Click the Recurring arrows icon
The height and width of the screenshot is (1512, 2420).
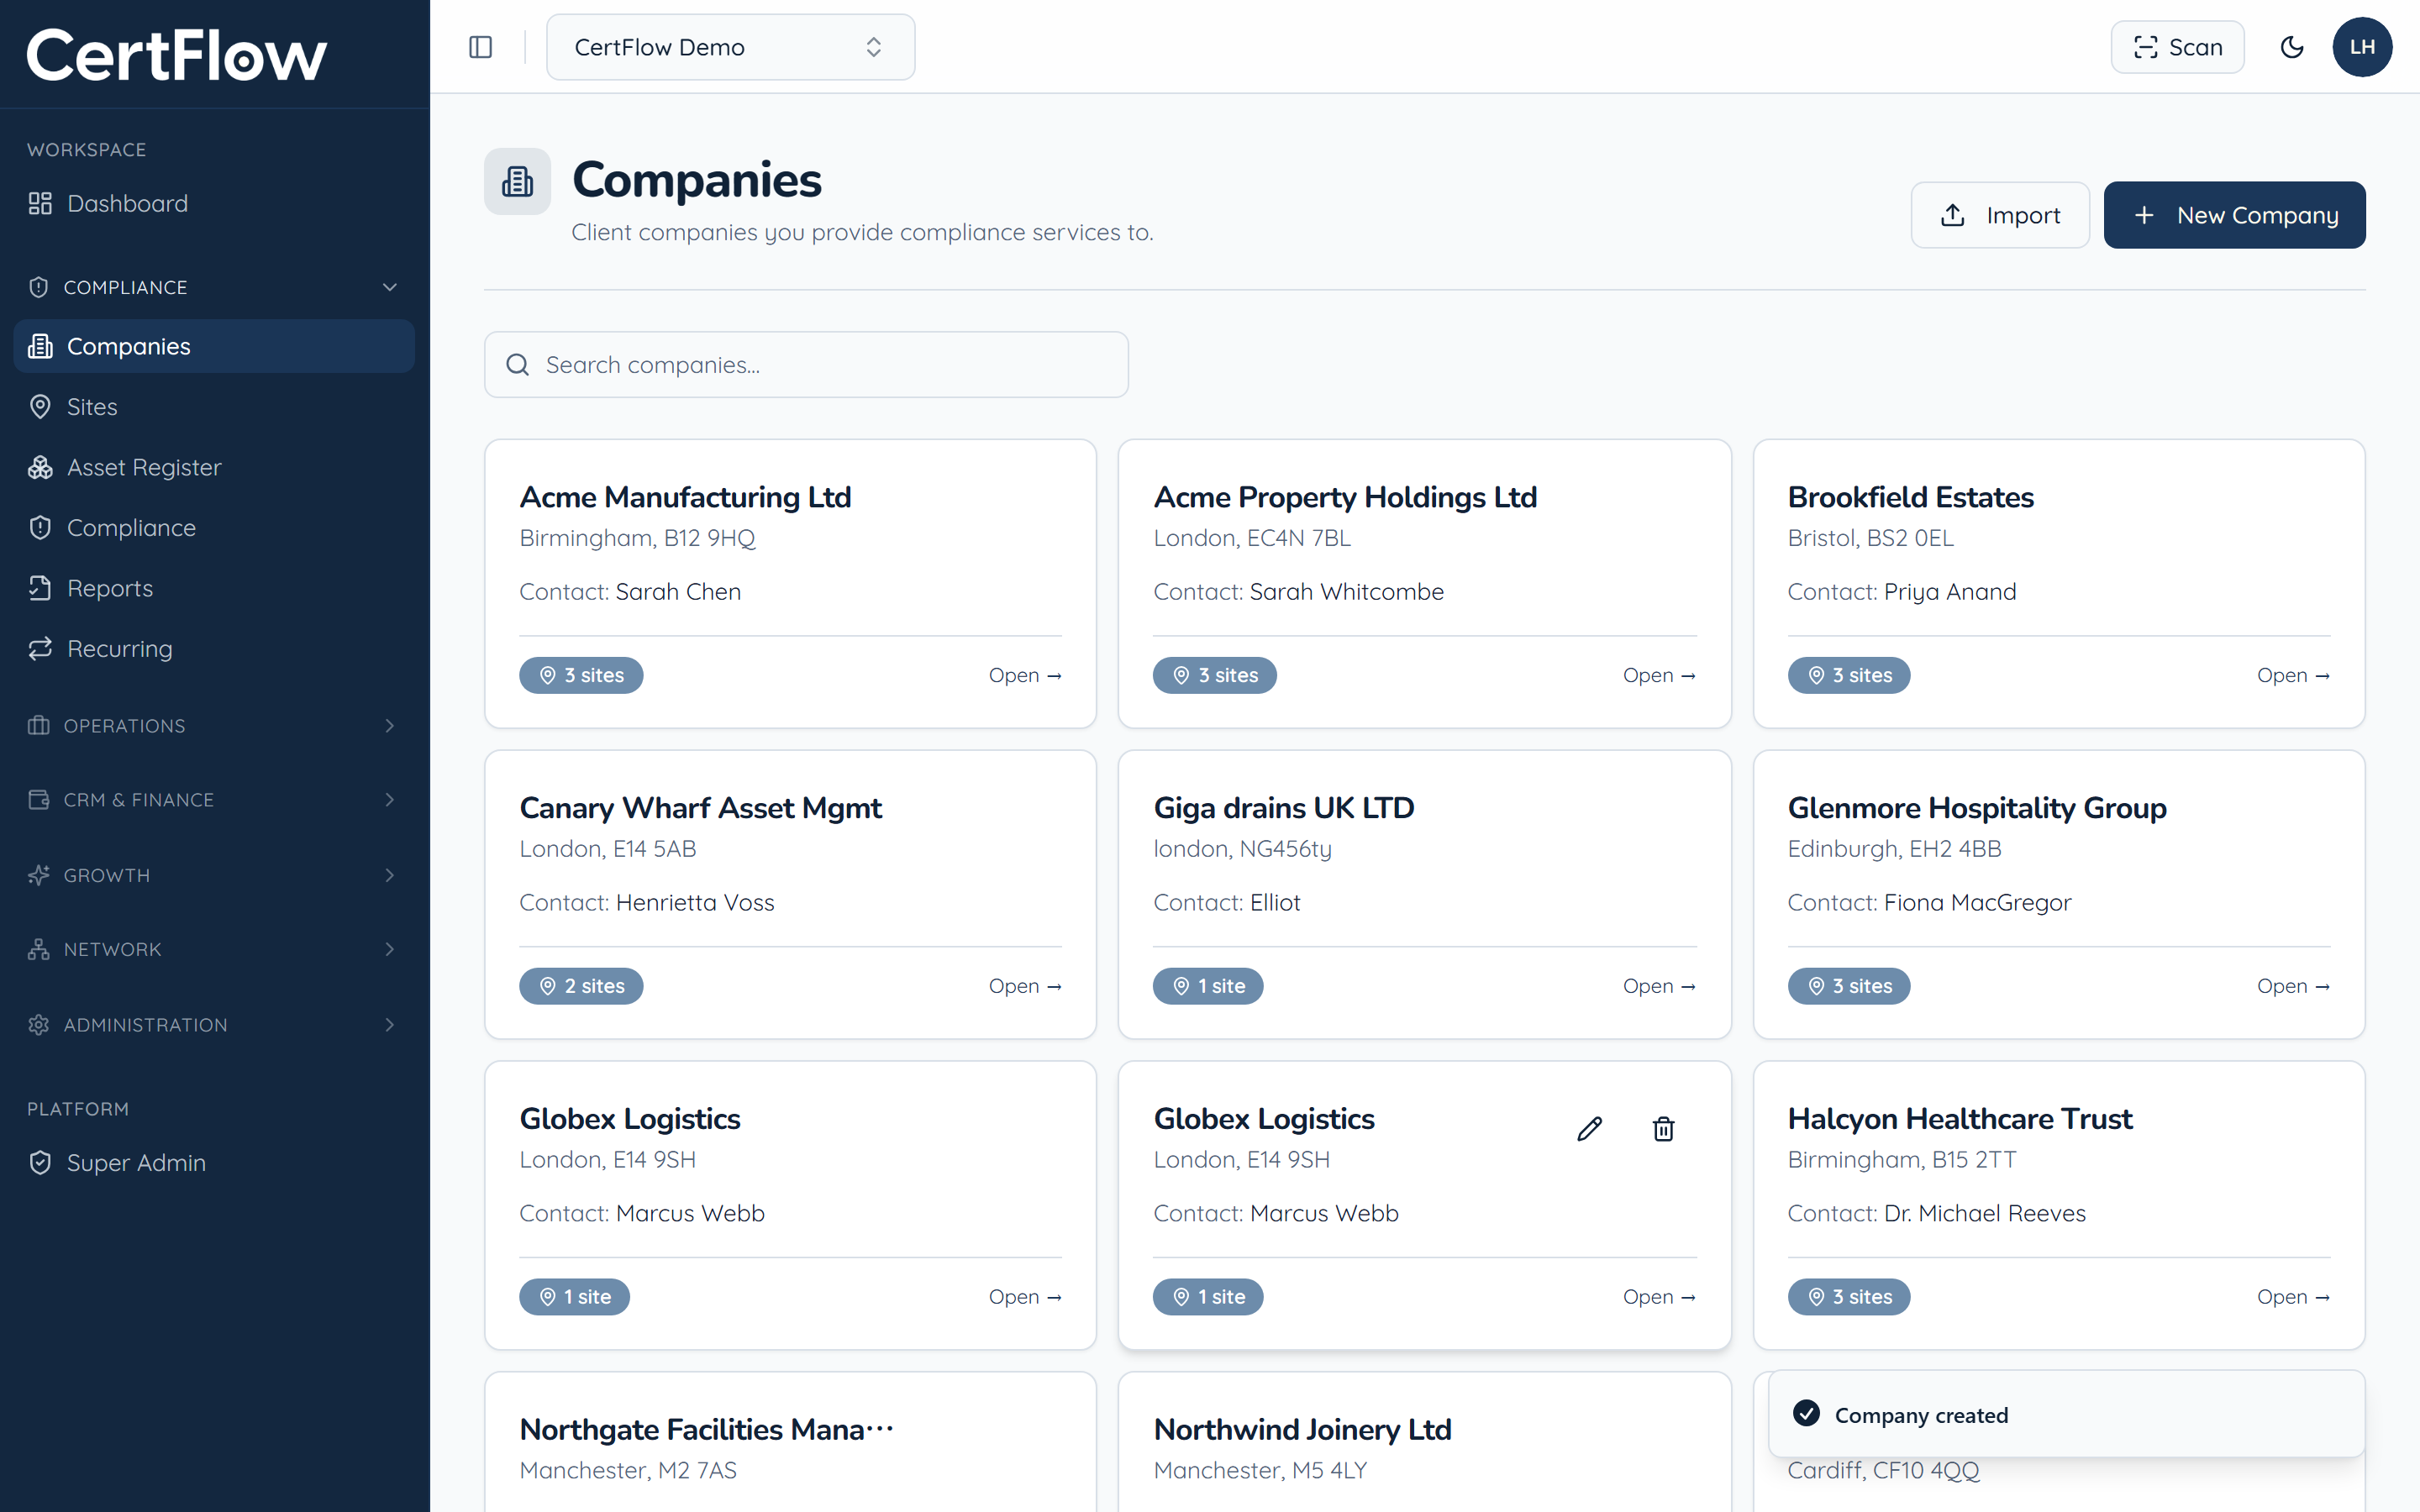(x=40, y=649)
